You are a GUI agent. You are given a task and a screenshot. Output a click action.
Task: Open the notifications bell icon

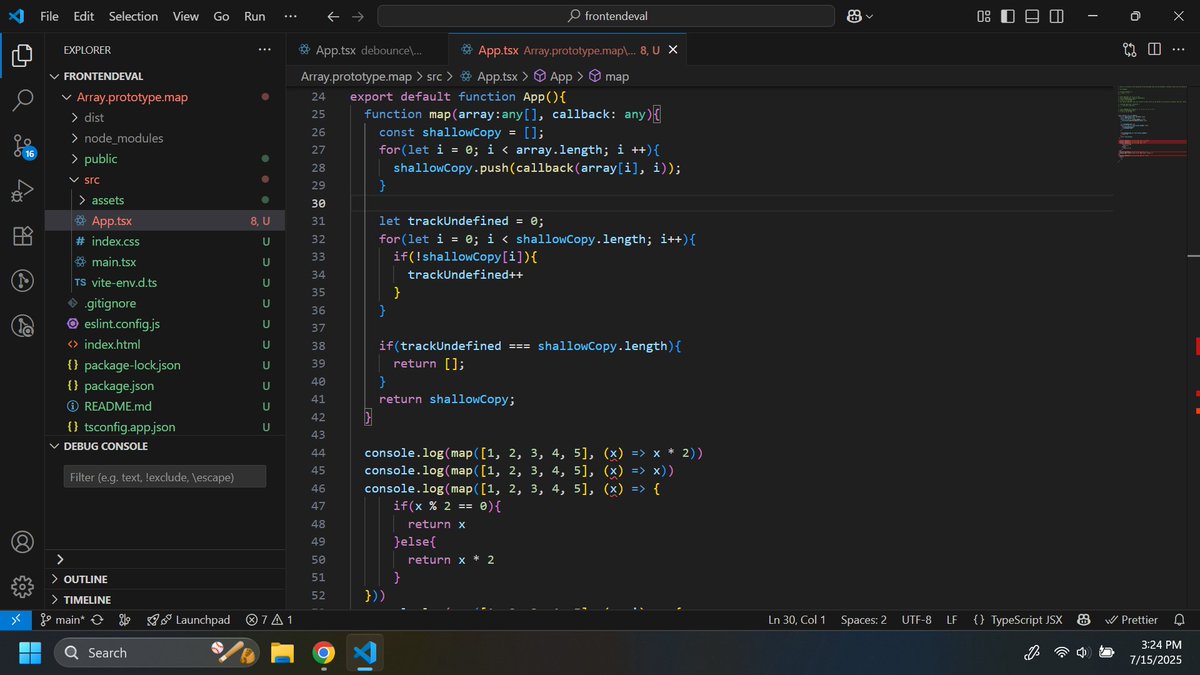click(x=1179, y=620)
